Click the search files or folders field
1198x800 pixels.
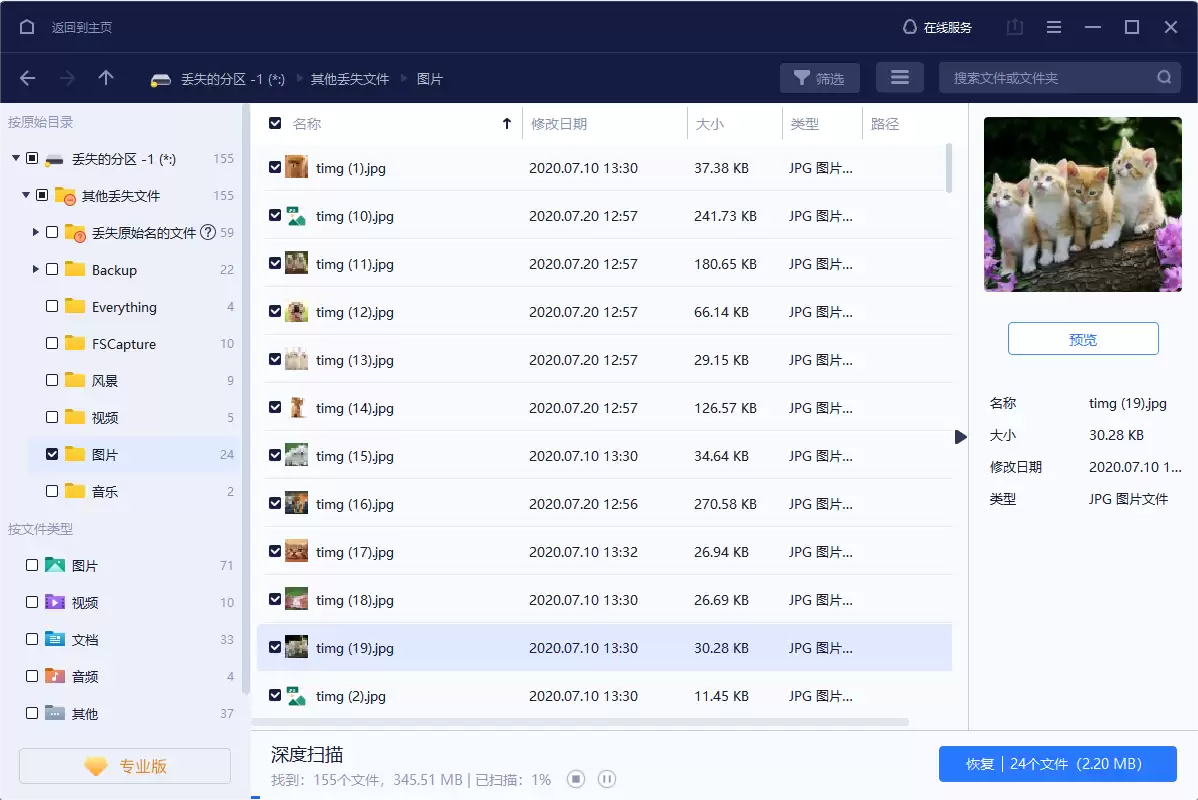[1050, 78]
